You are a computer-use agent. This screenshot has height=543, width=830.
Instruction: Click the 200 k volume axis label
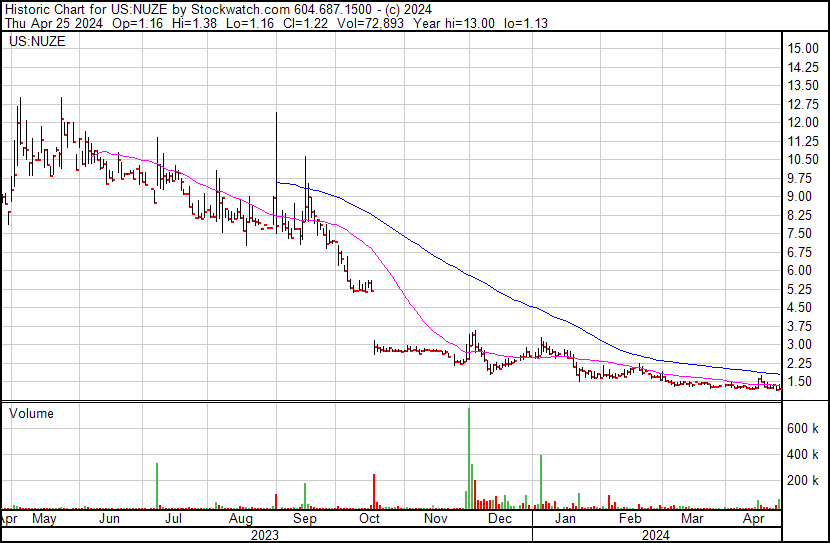[802, 481]
